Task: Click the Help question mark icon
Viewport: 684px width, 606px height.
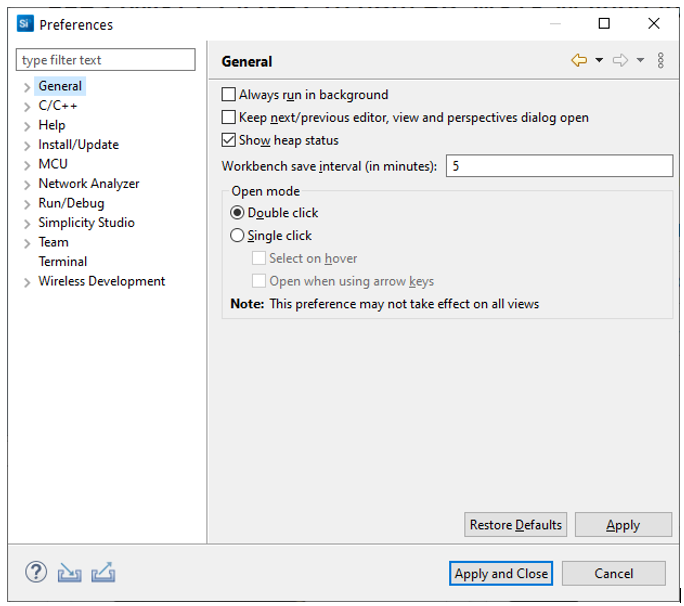Action: coord(36,572)
